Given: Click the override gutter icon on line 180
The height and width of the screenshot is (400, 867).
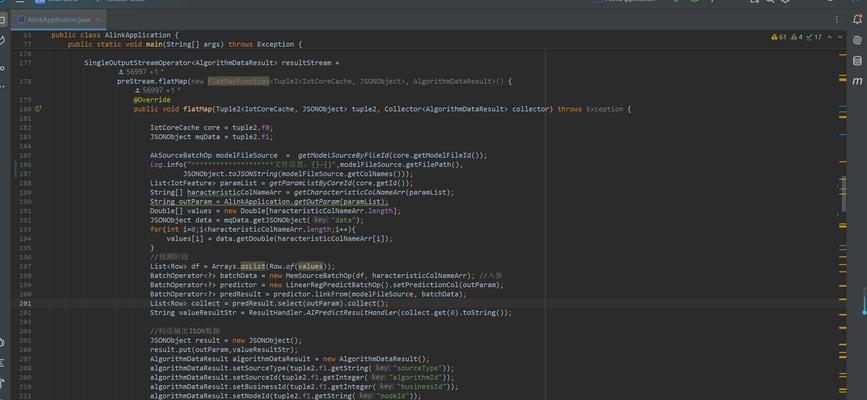Looking at the screenshot, I should (x=38, y=109).
